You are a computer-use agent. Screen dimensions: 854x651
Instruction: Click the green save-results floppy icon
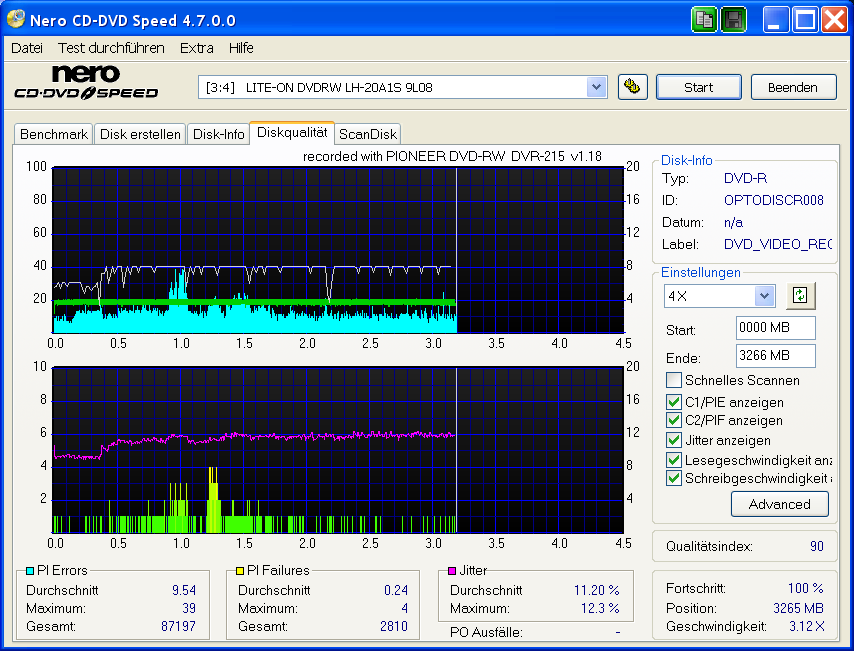tap(733, 19)
